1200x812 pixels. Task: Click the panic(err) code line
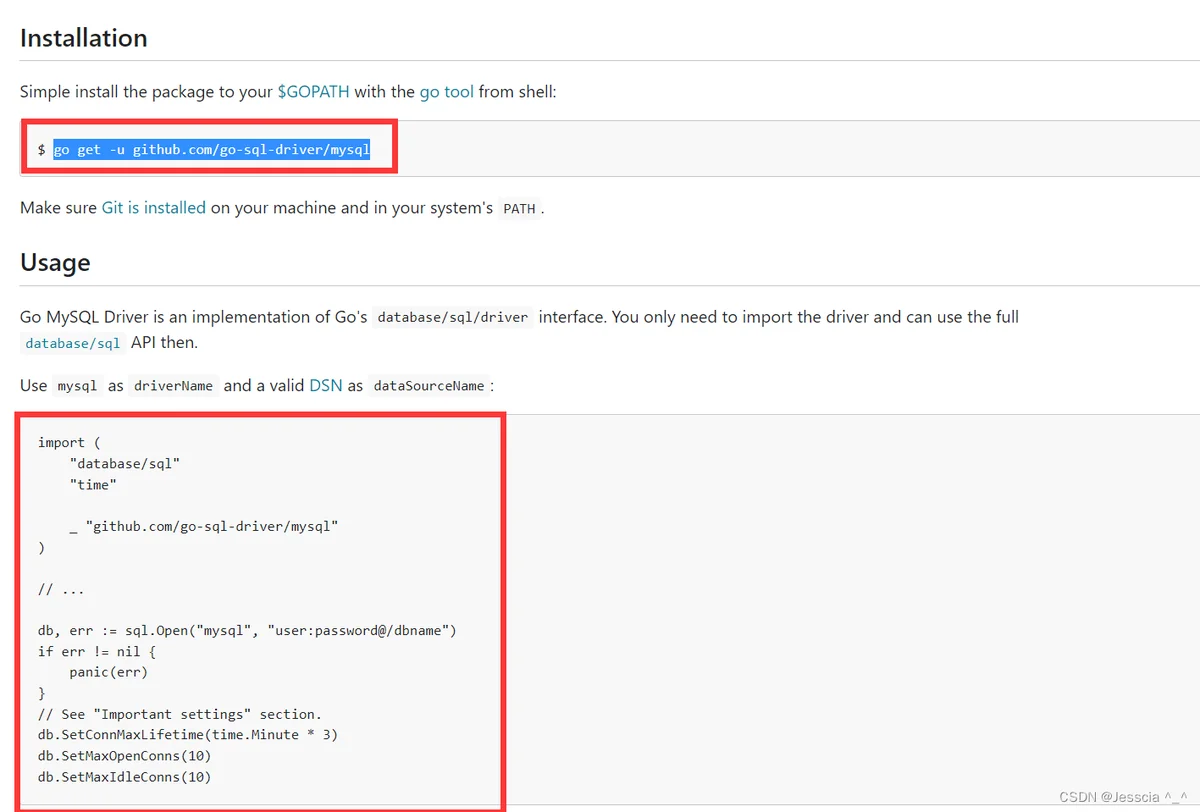tap(109, 672)
